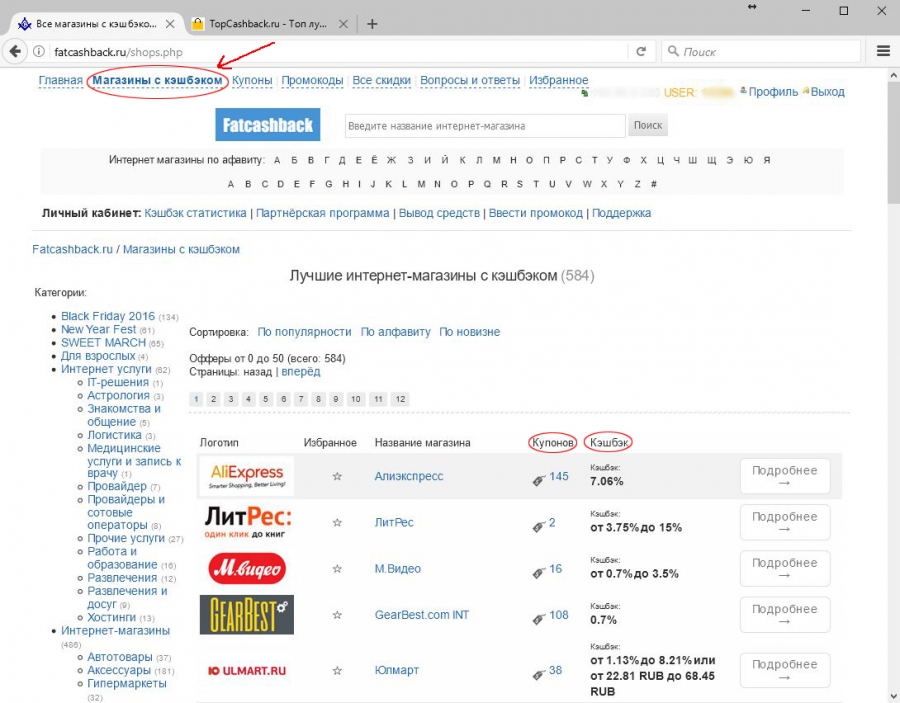This screenshot has height=703, width=900.
Task: Open Аксессуары subcategory
Action: (x=119, y=670)
